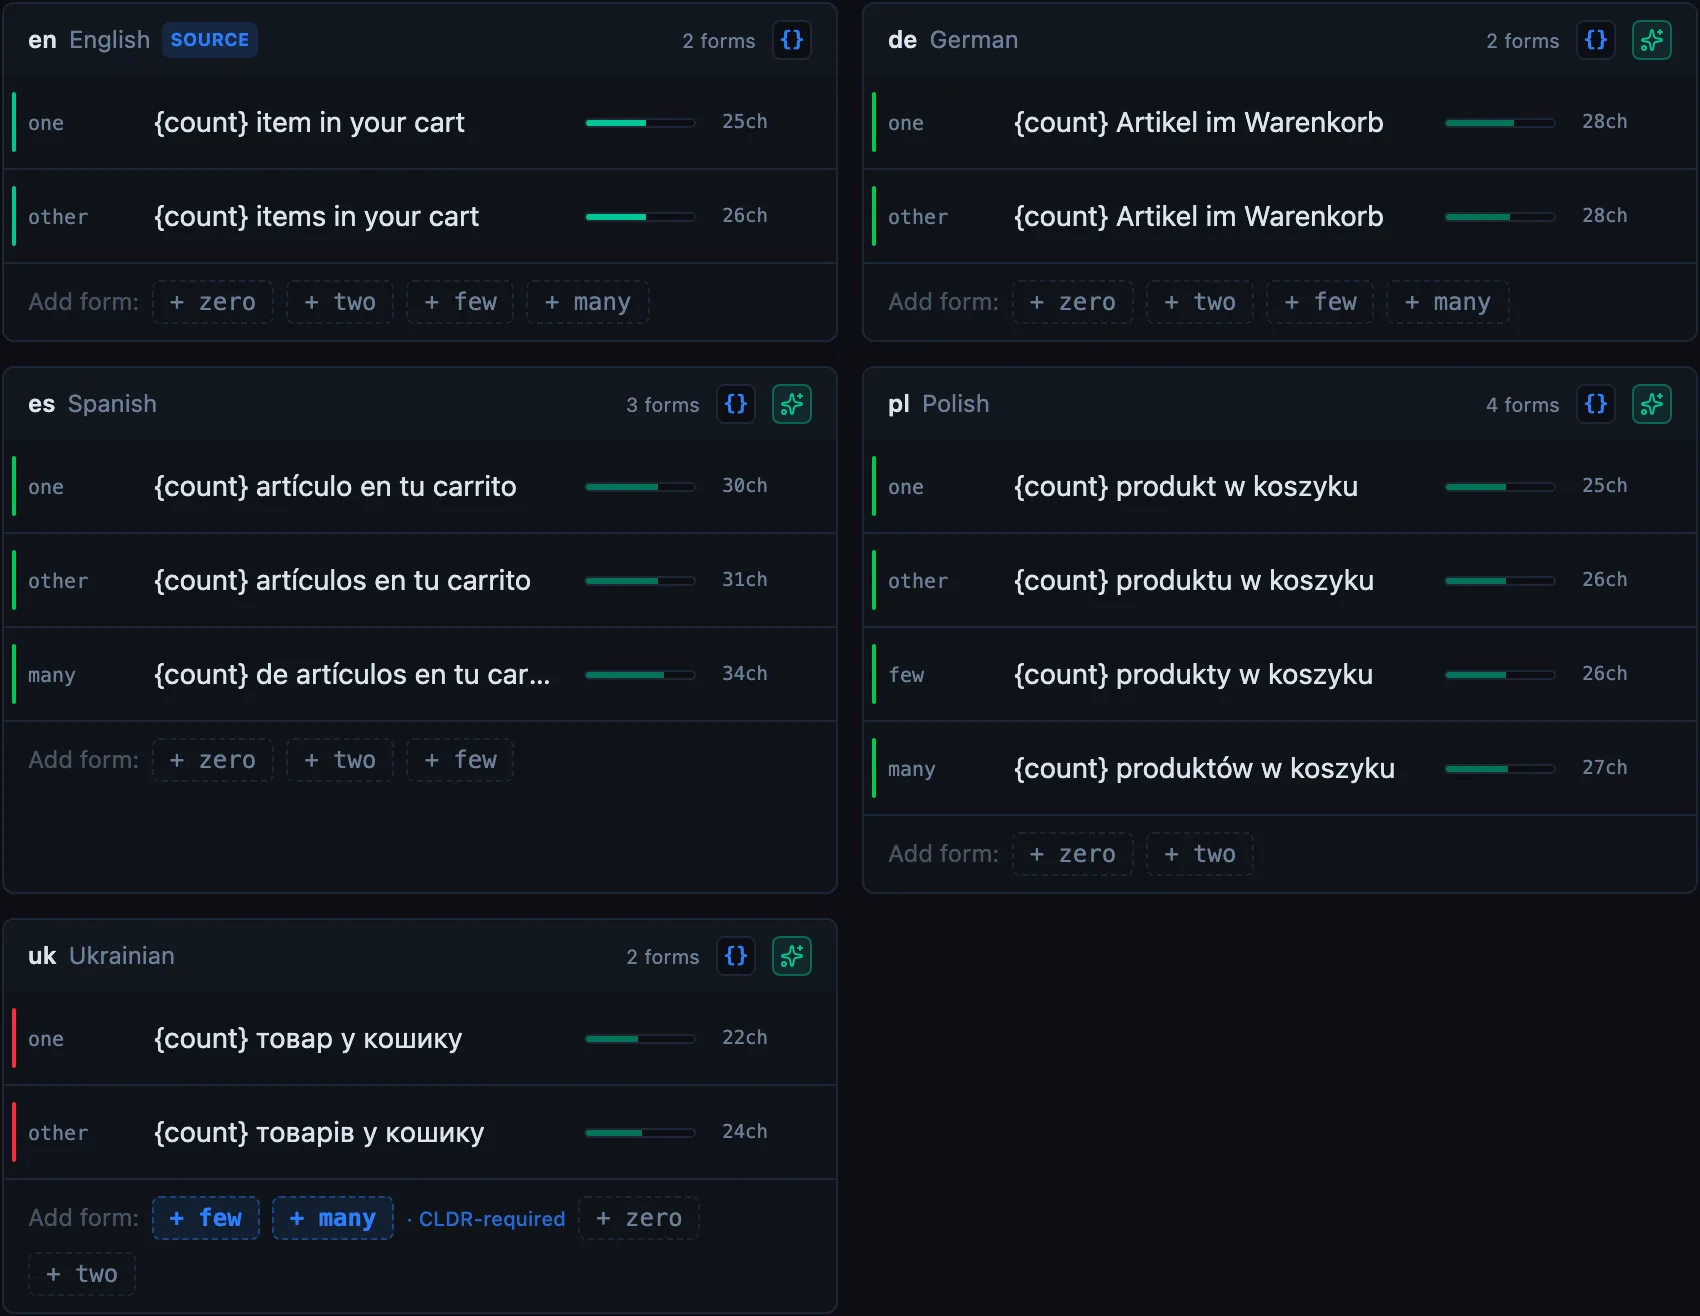1700x1316 pixels.
Task: Add the two form to Spanish
Action: (340, 760)
